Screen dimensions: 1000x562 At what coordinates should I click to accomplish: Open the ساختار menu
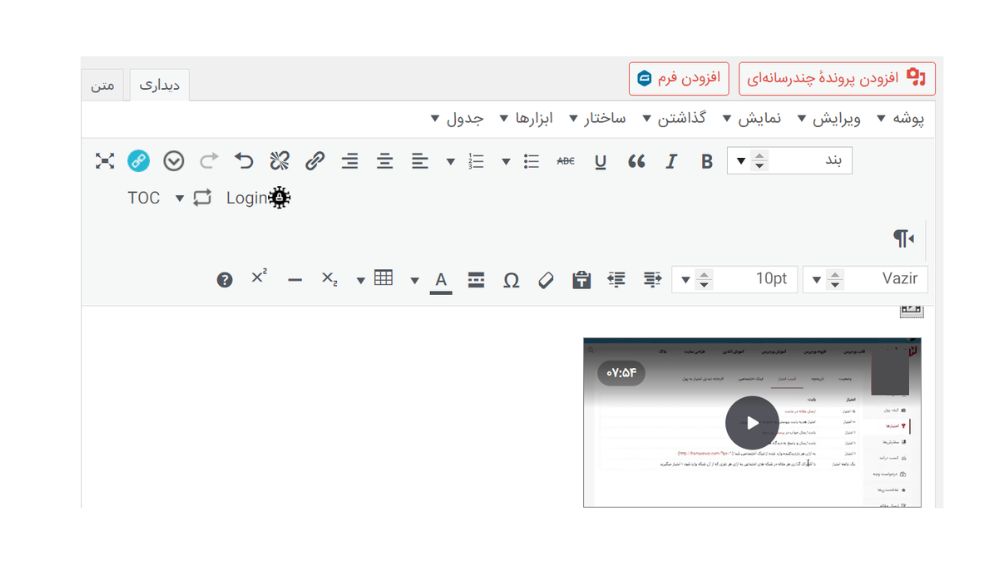pyautogui.click(x=597, y=119)
